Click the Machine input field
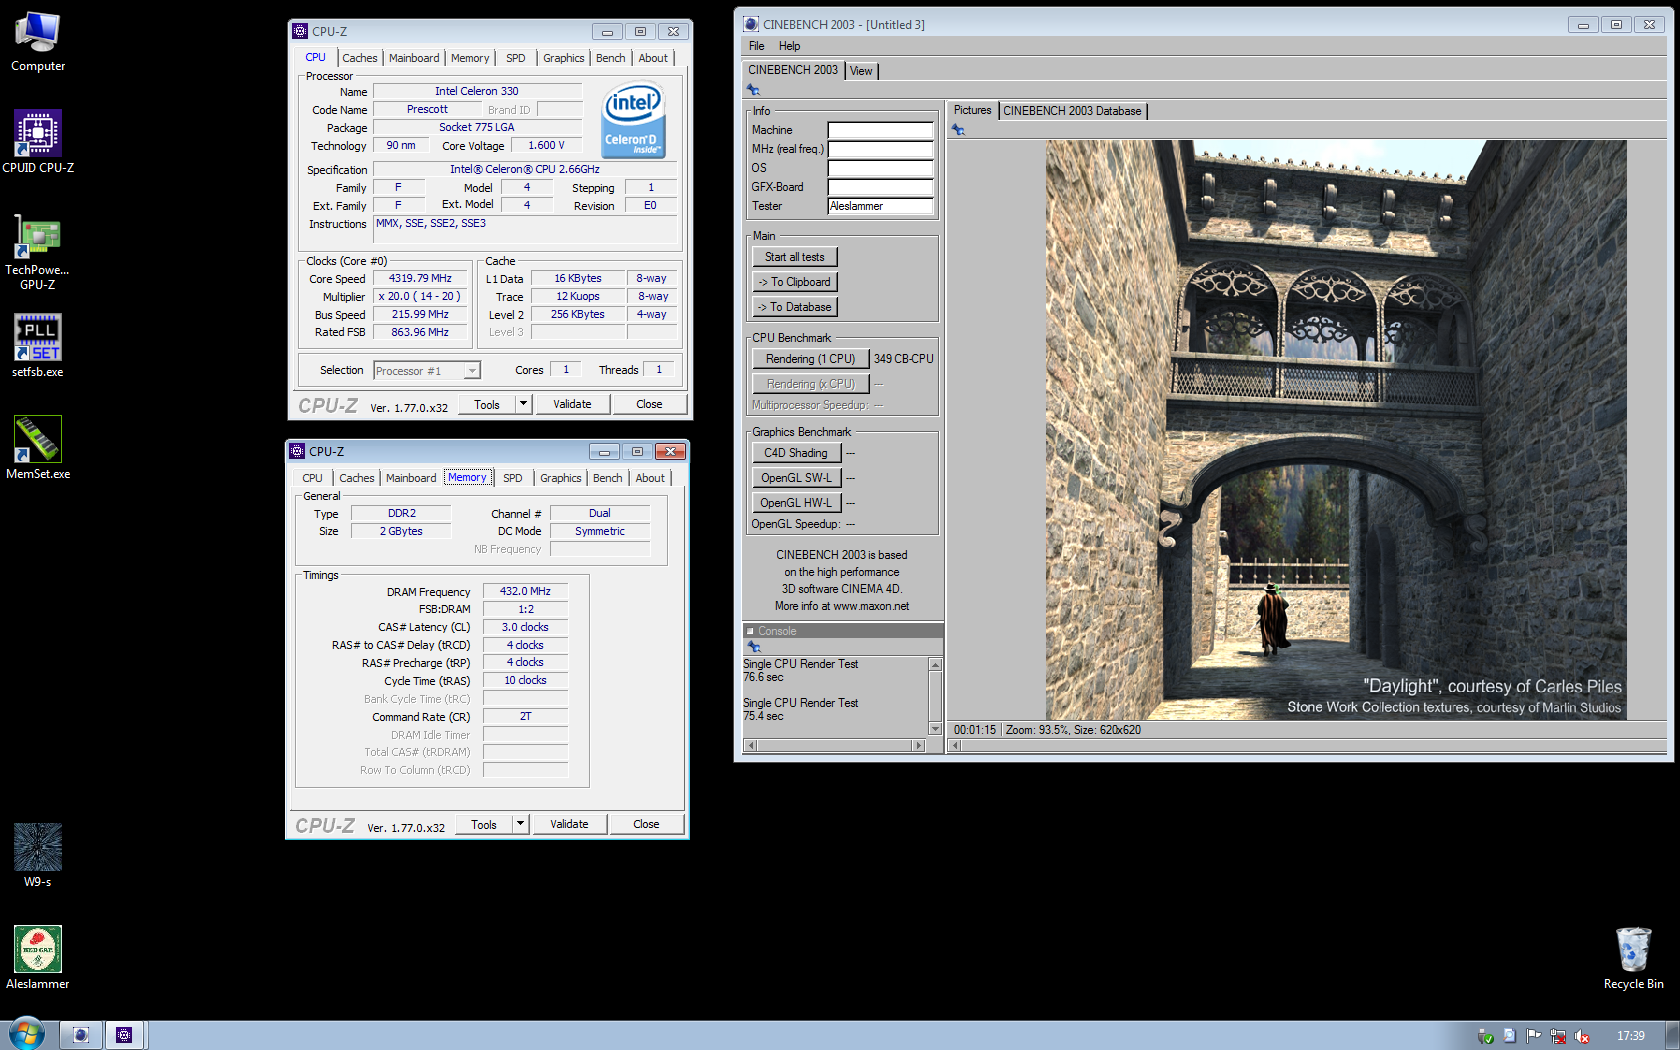 pos(881,130)
